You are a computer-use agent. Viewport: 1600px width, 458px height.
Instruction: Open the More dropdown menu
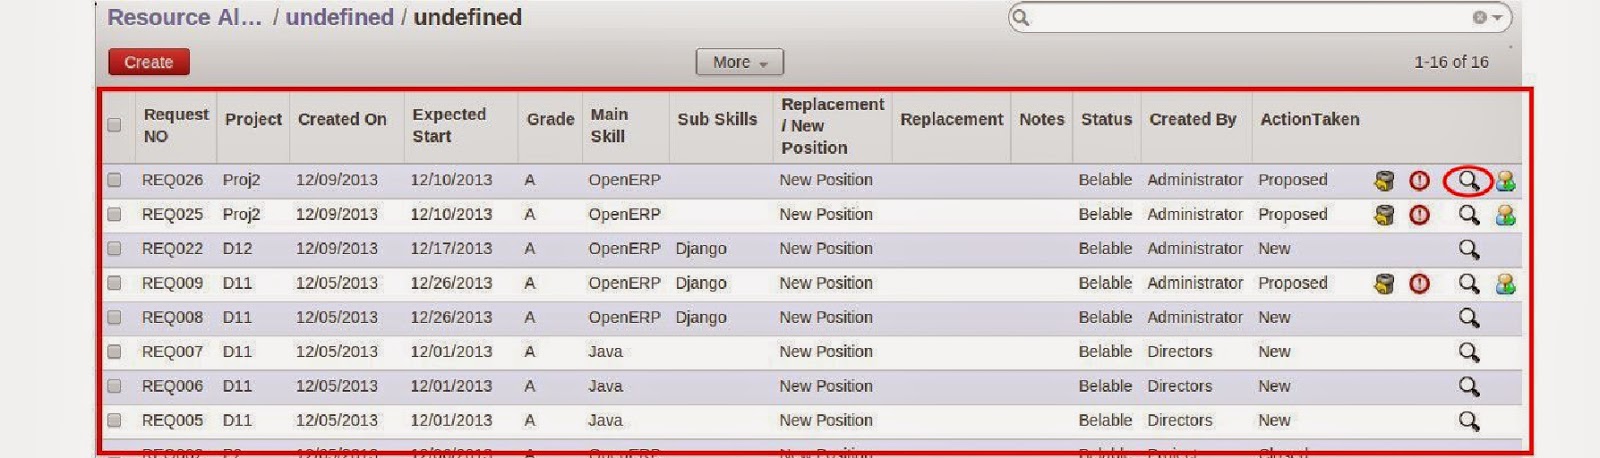(739, 62)
